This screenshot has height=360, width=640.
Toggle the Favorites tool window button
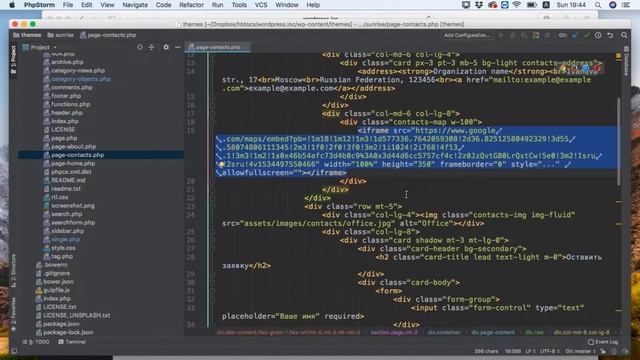click(x=13, y=313)
